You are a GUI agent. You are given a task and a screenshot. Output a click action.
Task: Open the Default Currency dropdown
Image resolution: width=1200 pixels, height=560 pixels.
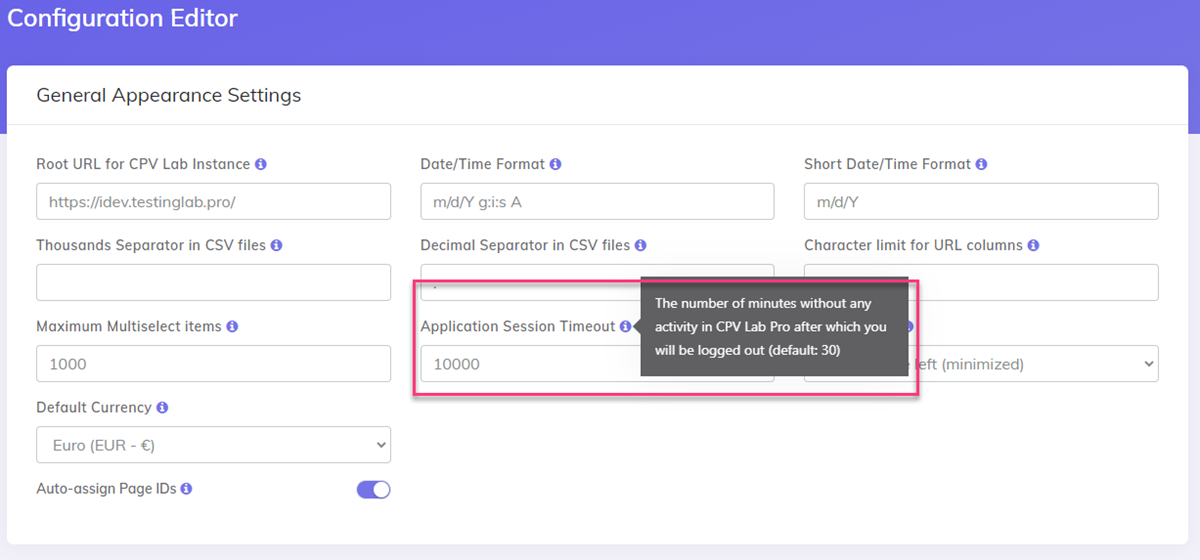213,445
